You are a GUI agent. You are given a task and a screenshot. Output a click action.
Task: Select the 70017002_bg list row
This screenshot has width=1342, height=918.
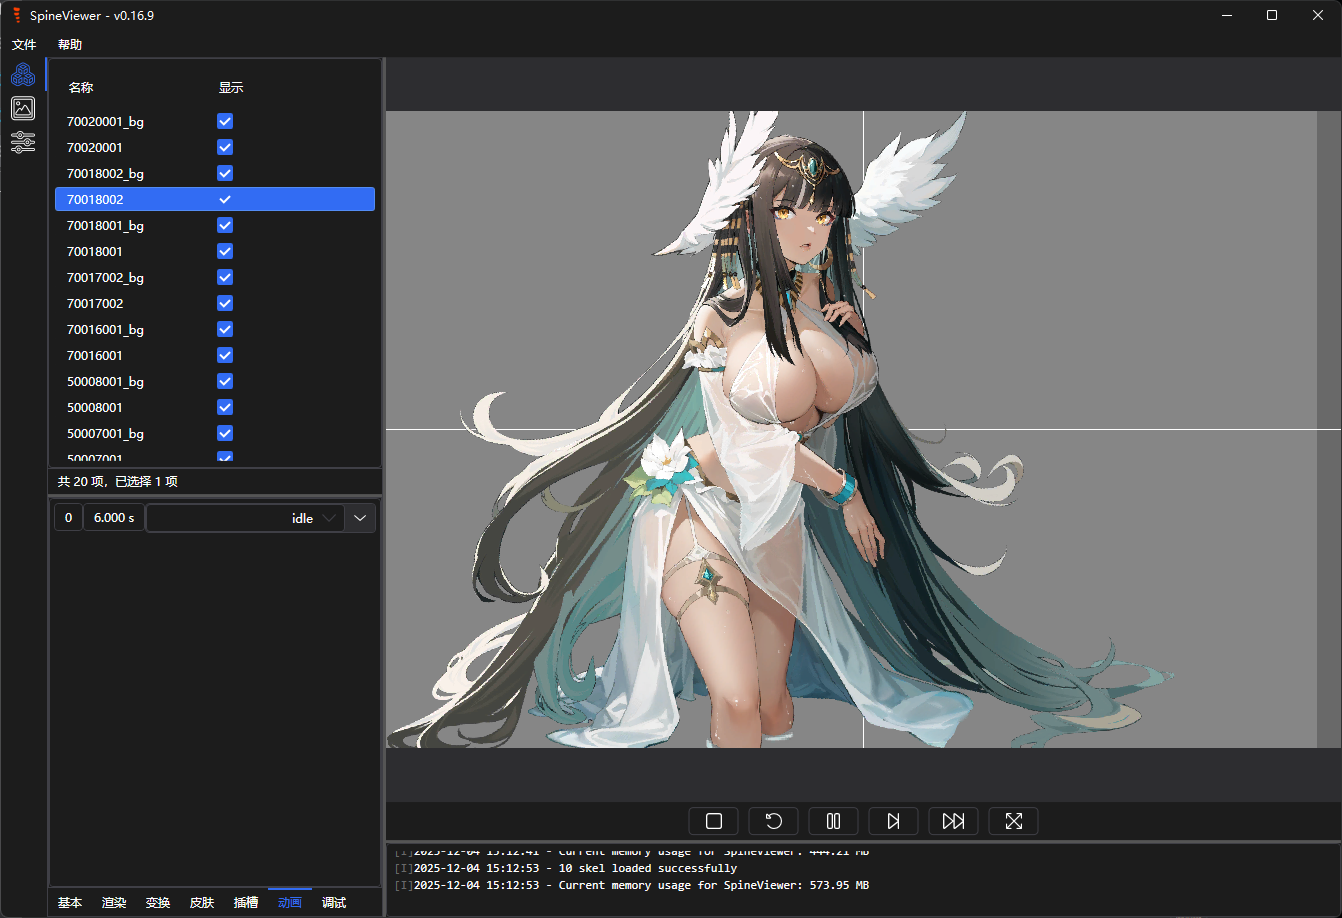coord(215,277)
